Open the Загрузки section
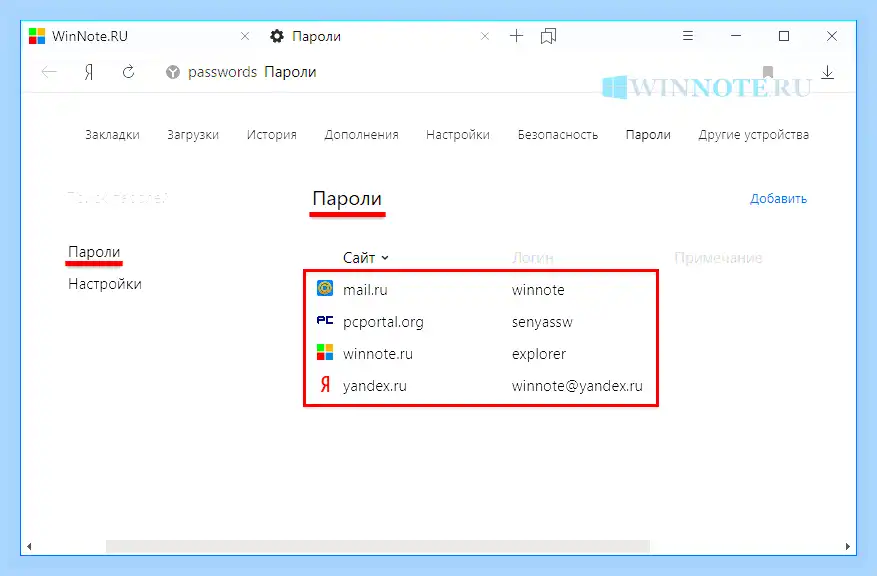 193,135
